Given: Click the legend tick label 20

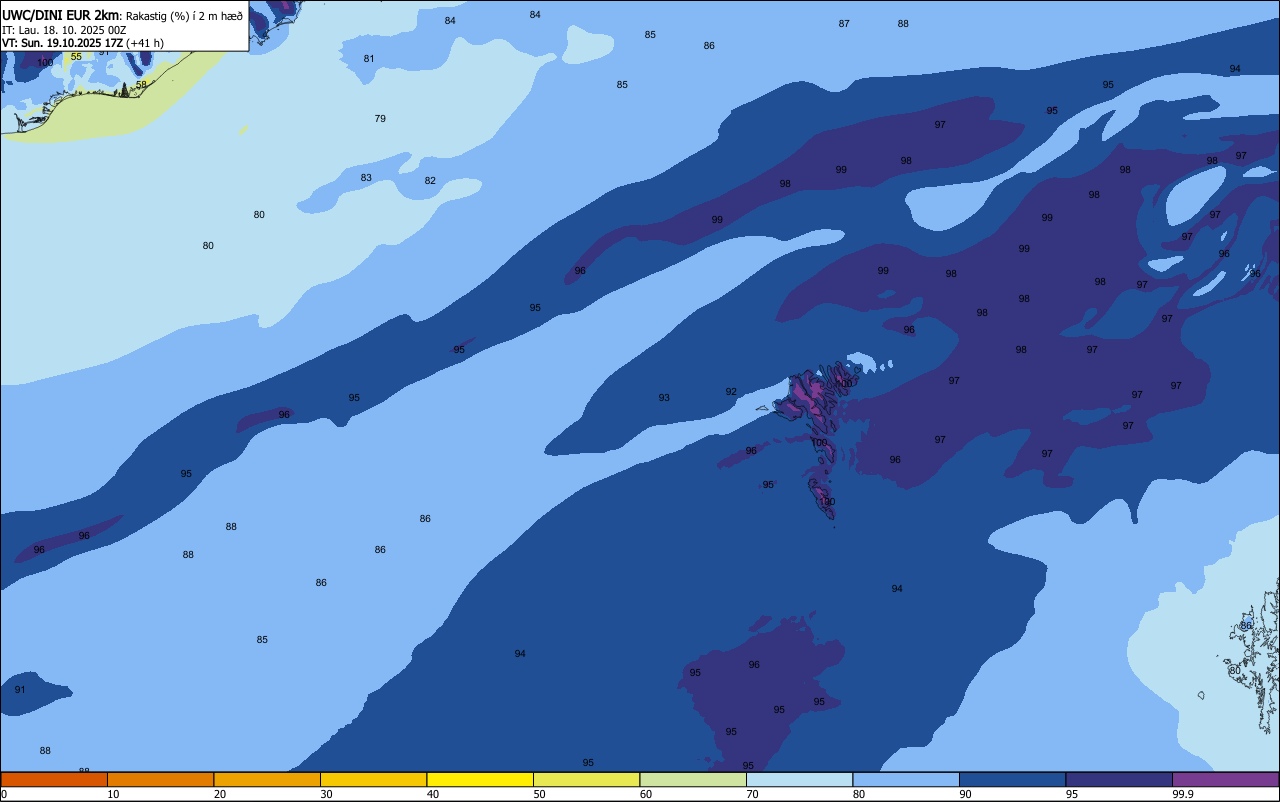Looking at the screenshot, I should [220, 794].
